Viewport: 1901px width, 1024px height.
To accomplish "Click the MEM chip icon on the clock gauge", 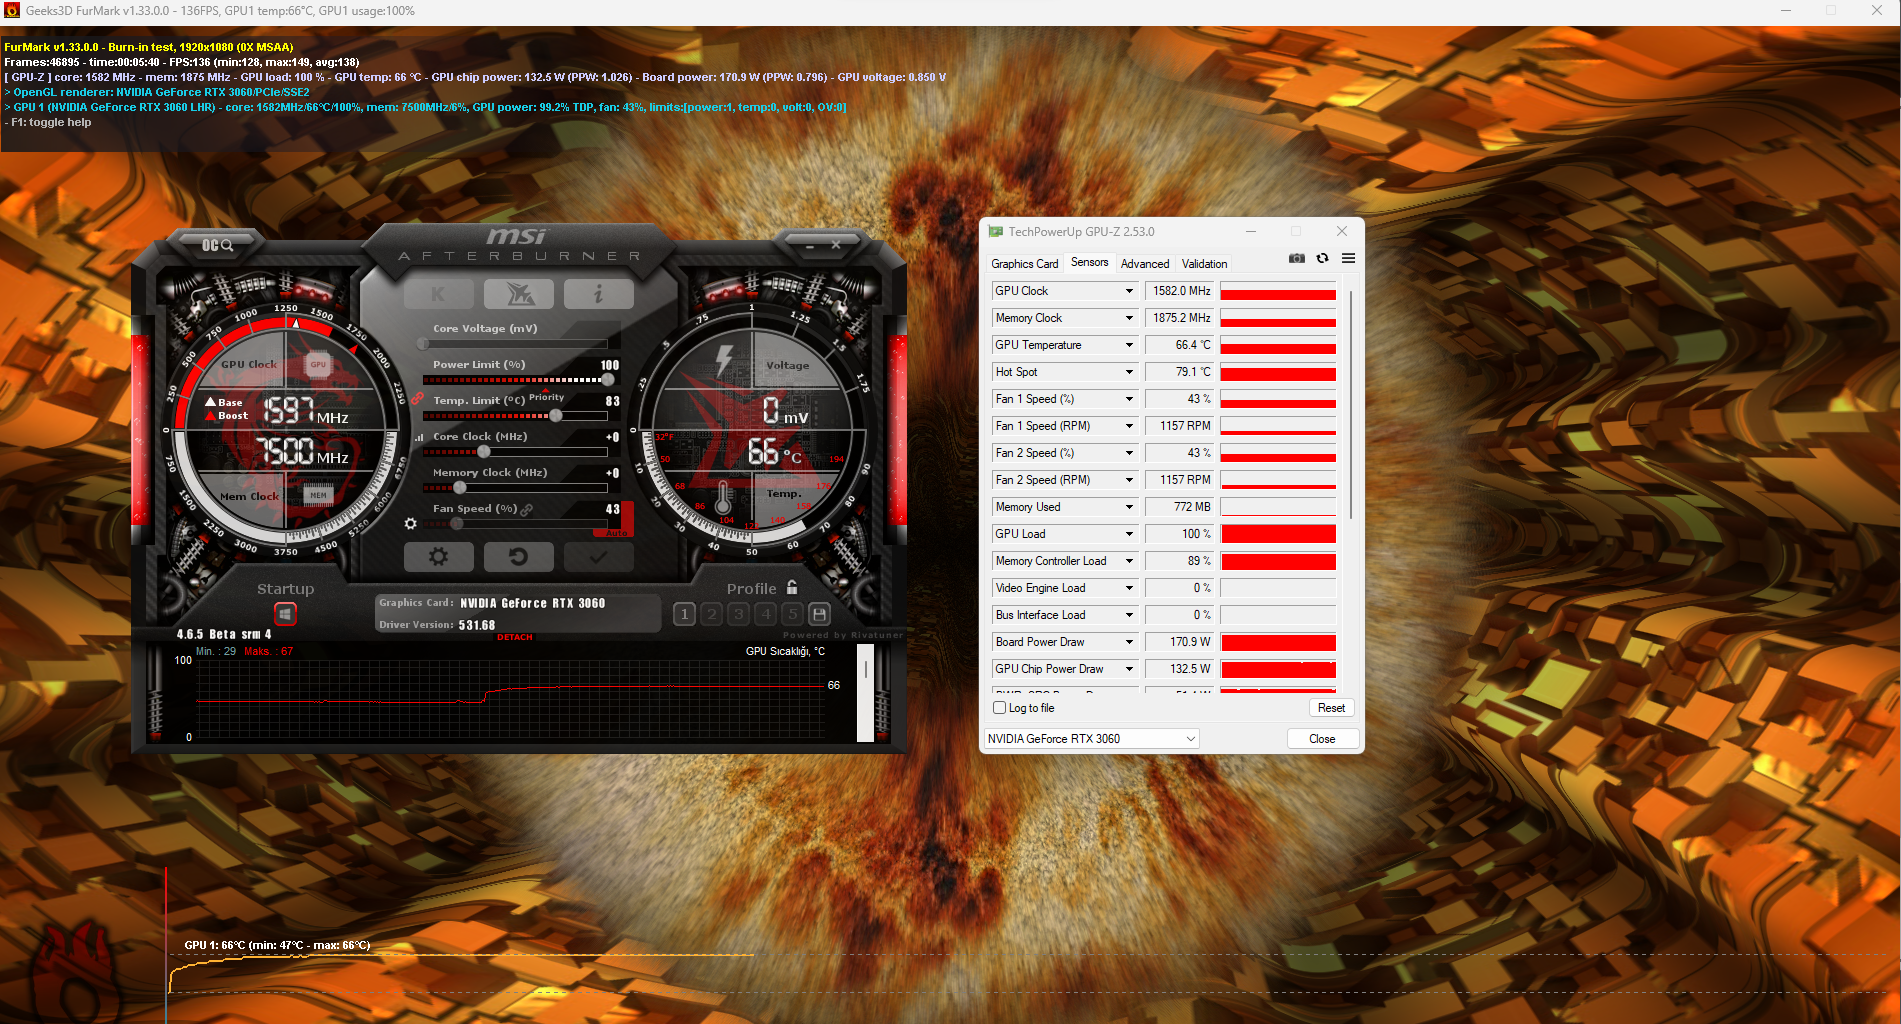I will pyautogui.click(x=318, y=494).
